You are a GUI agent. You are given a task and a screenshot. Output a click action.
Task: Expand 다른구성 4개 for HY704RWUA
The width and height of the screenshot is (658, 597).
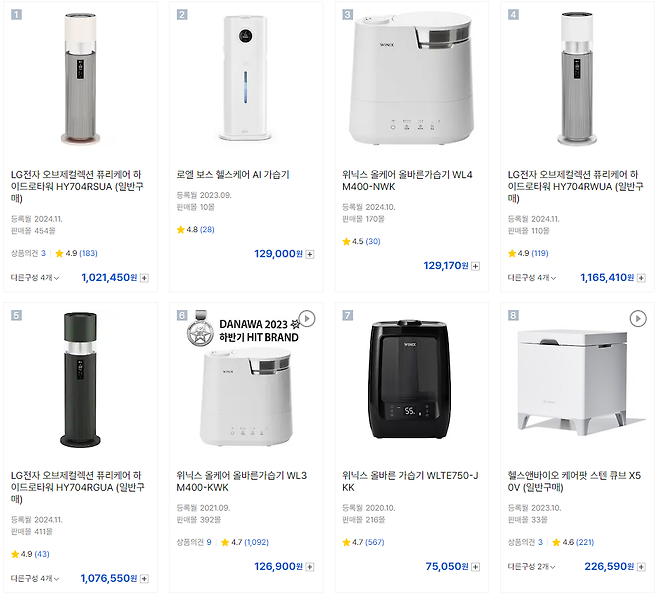click(x=531, y=278)
